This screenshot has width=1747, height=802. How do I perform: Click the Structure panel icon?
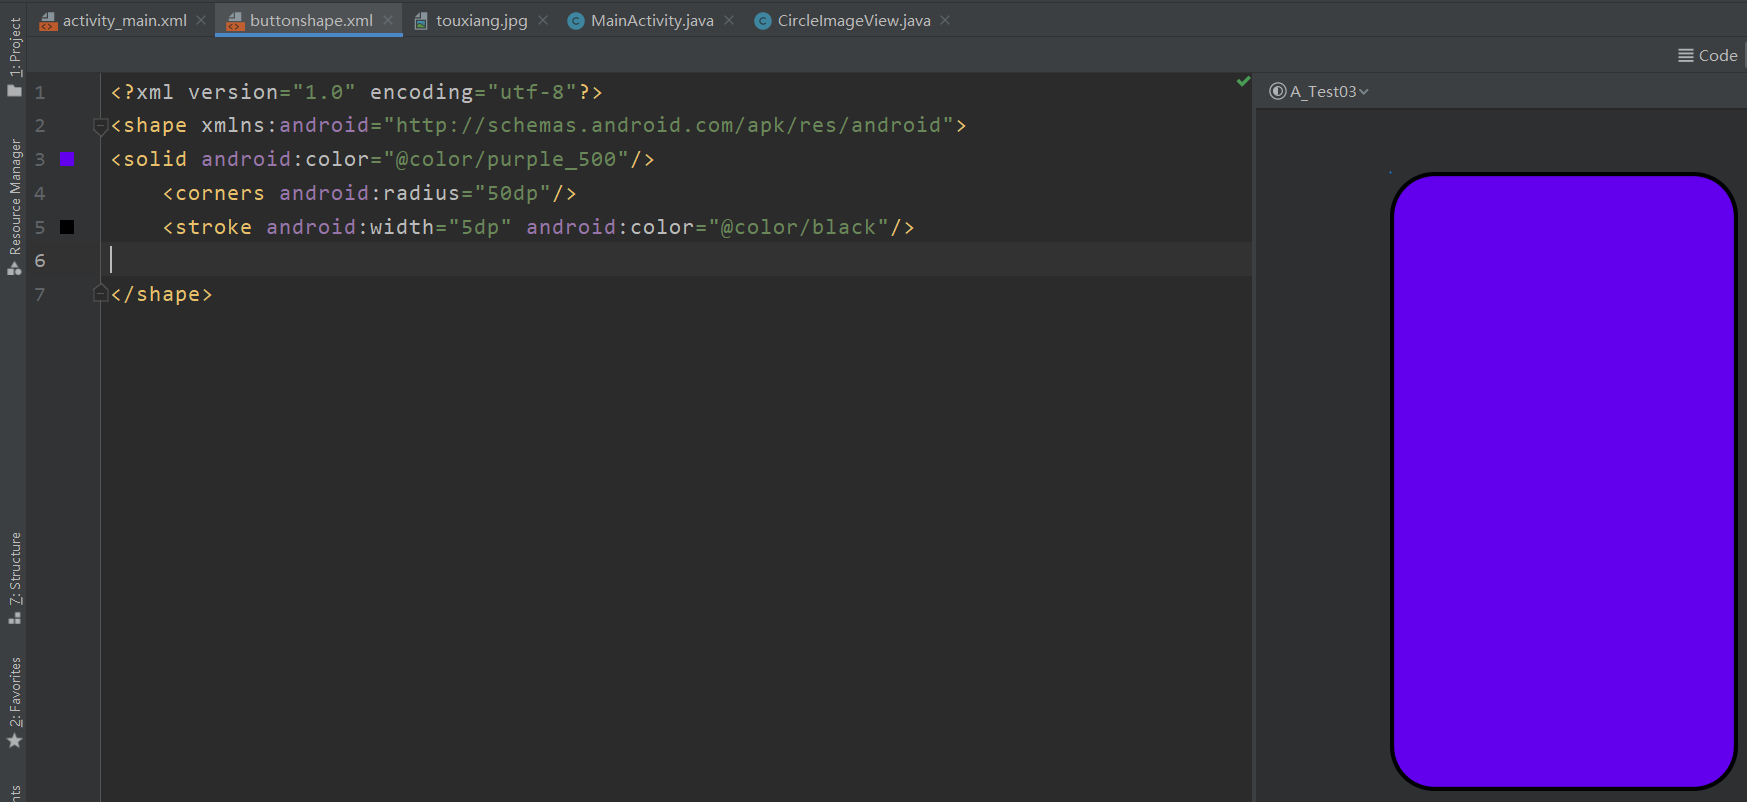coord(14,618)
